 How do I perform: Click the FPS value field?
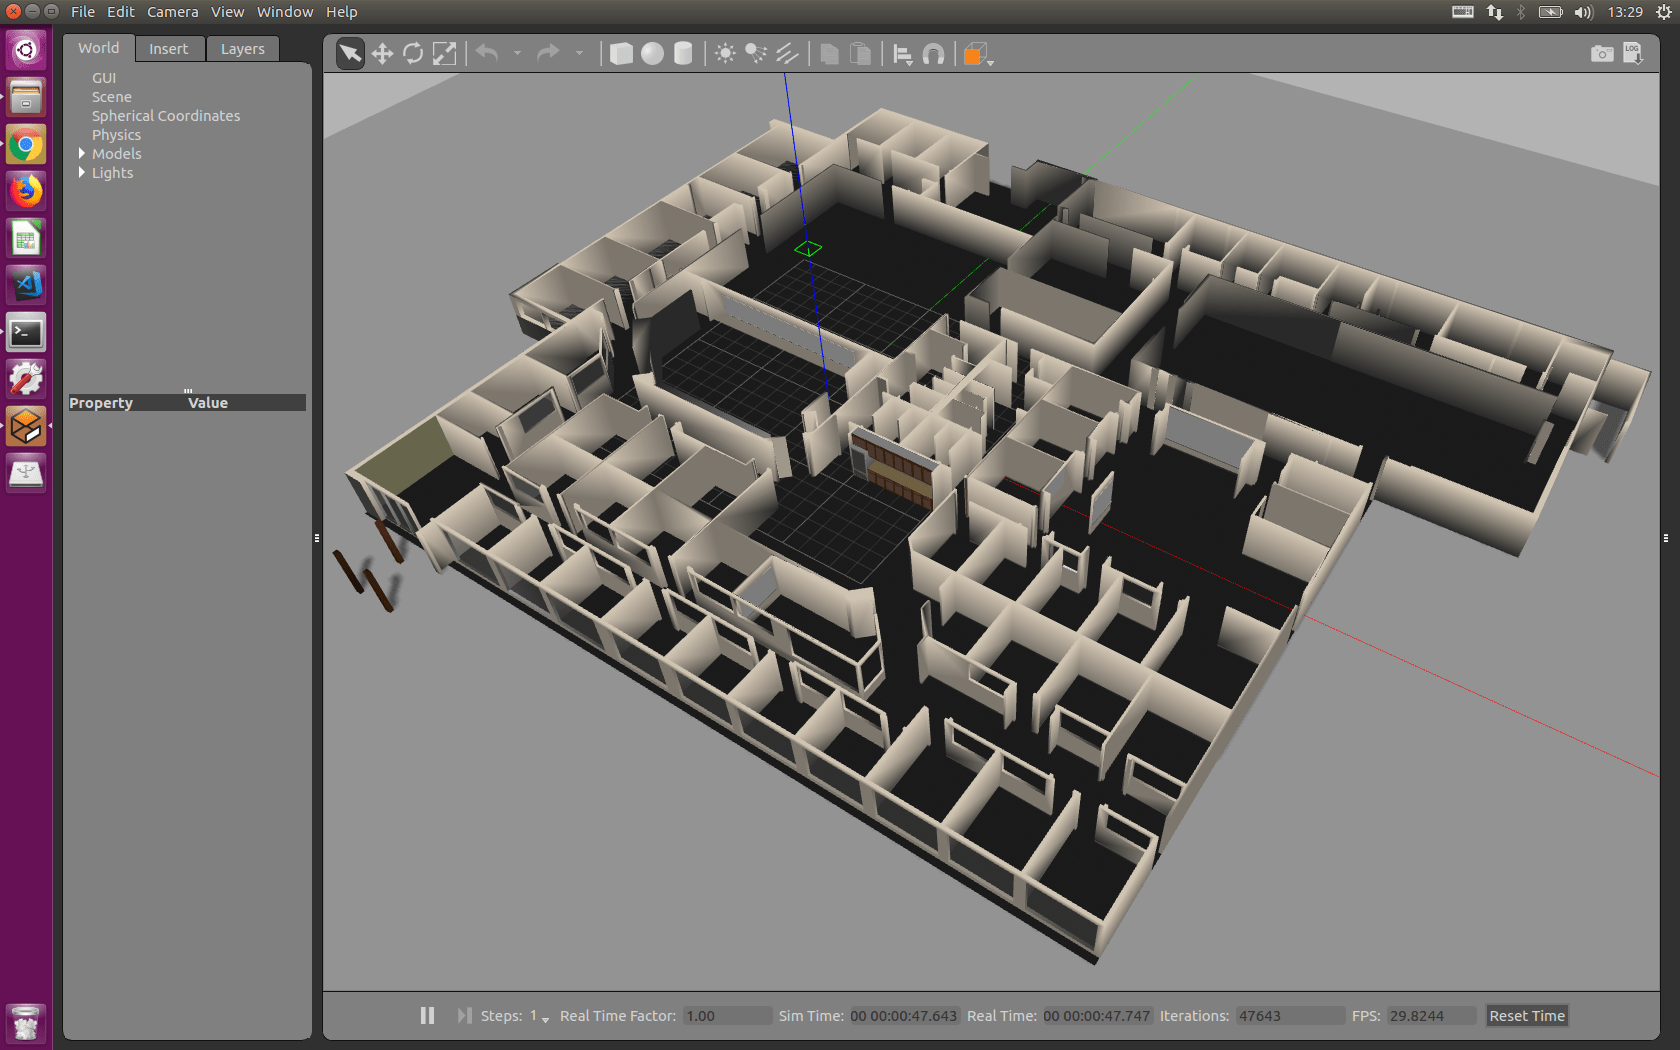(x=1431, y=1016)
